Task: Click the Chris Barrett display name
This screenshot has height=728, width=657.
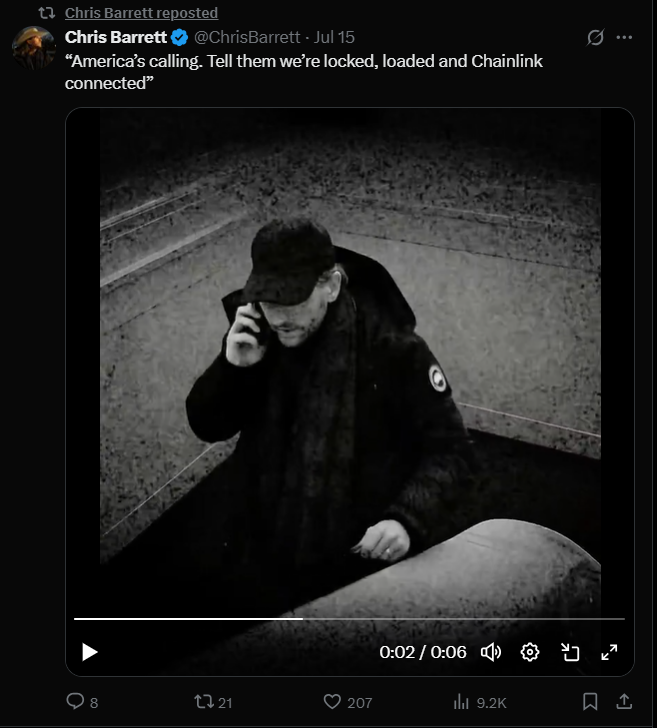Action: tap(116, 37)
